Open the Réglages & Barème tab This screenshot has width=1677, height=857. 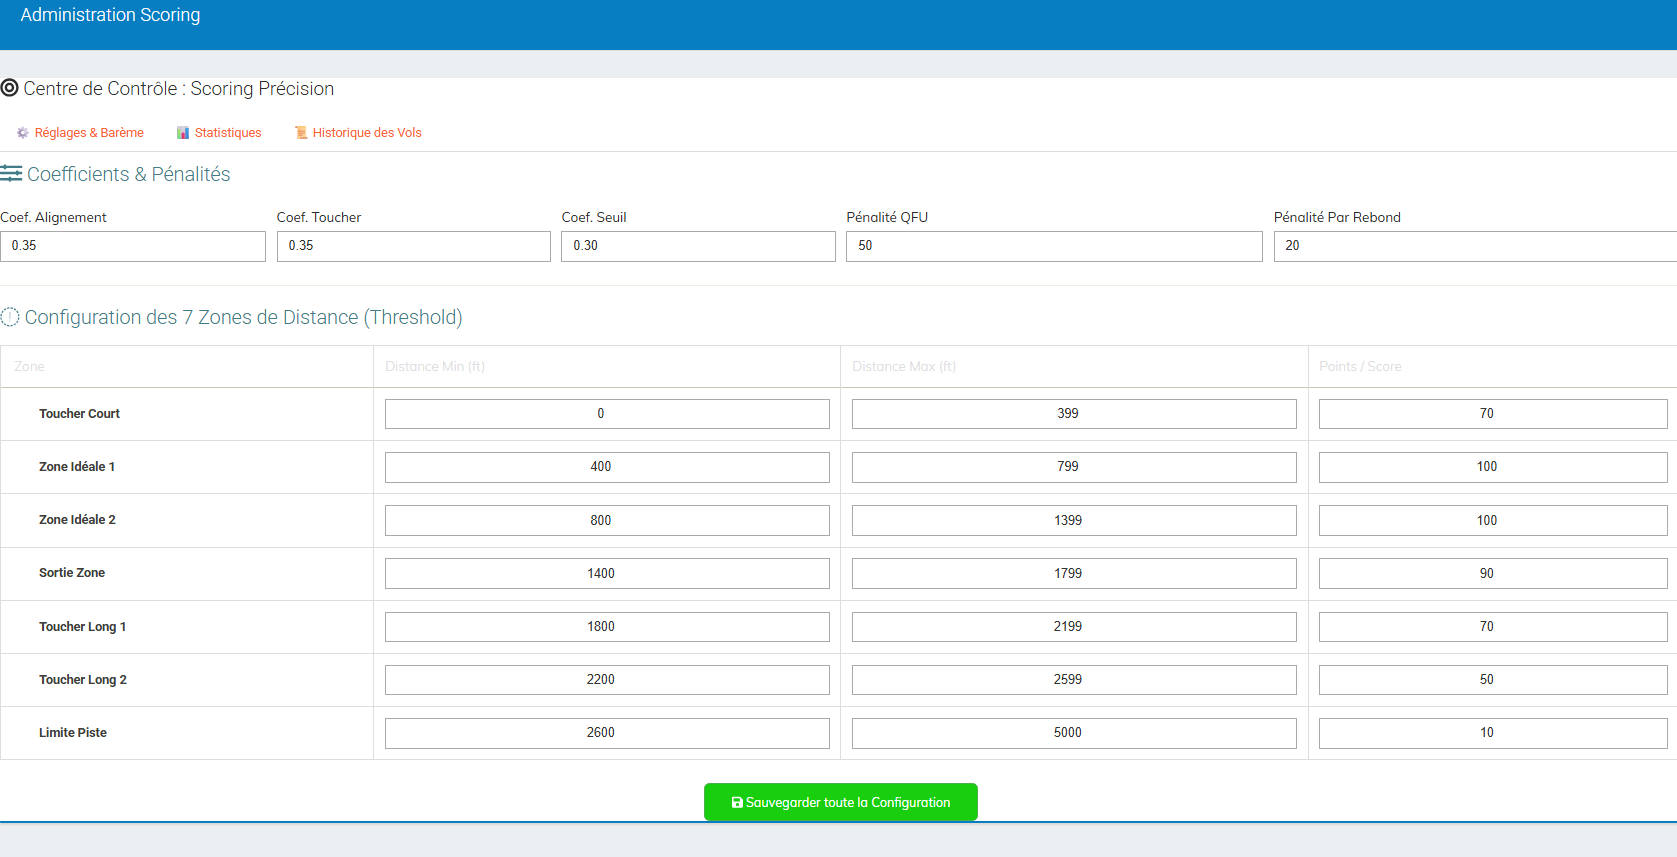[x=89, y=133]
